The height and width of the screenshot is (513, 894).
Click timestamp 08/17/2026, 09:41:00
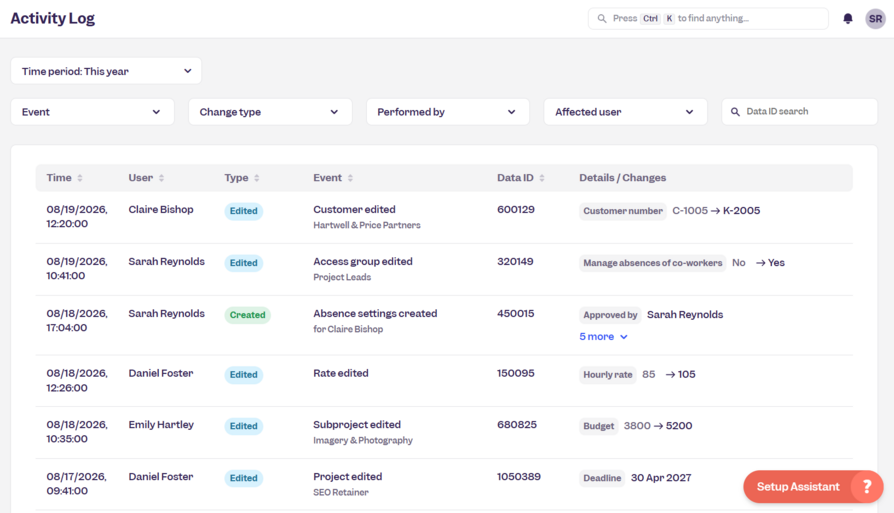click(76, 483)
